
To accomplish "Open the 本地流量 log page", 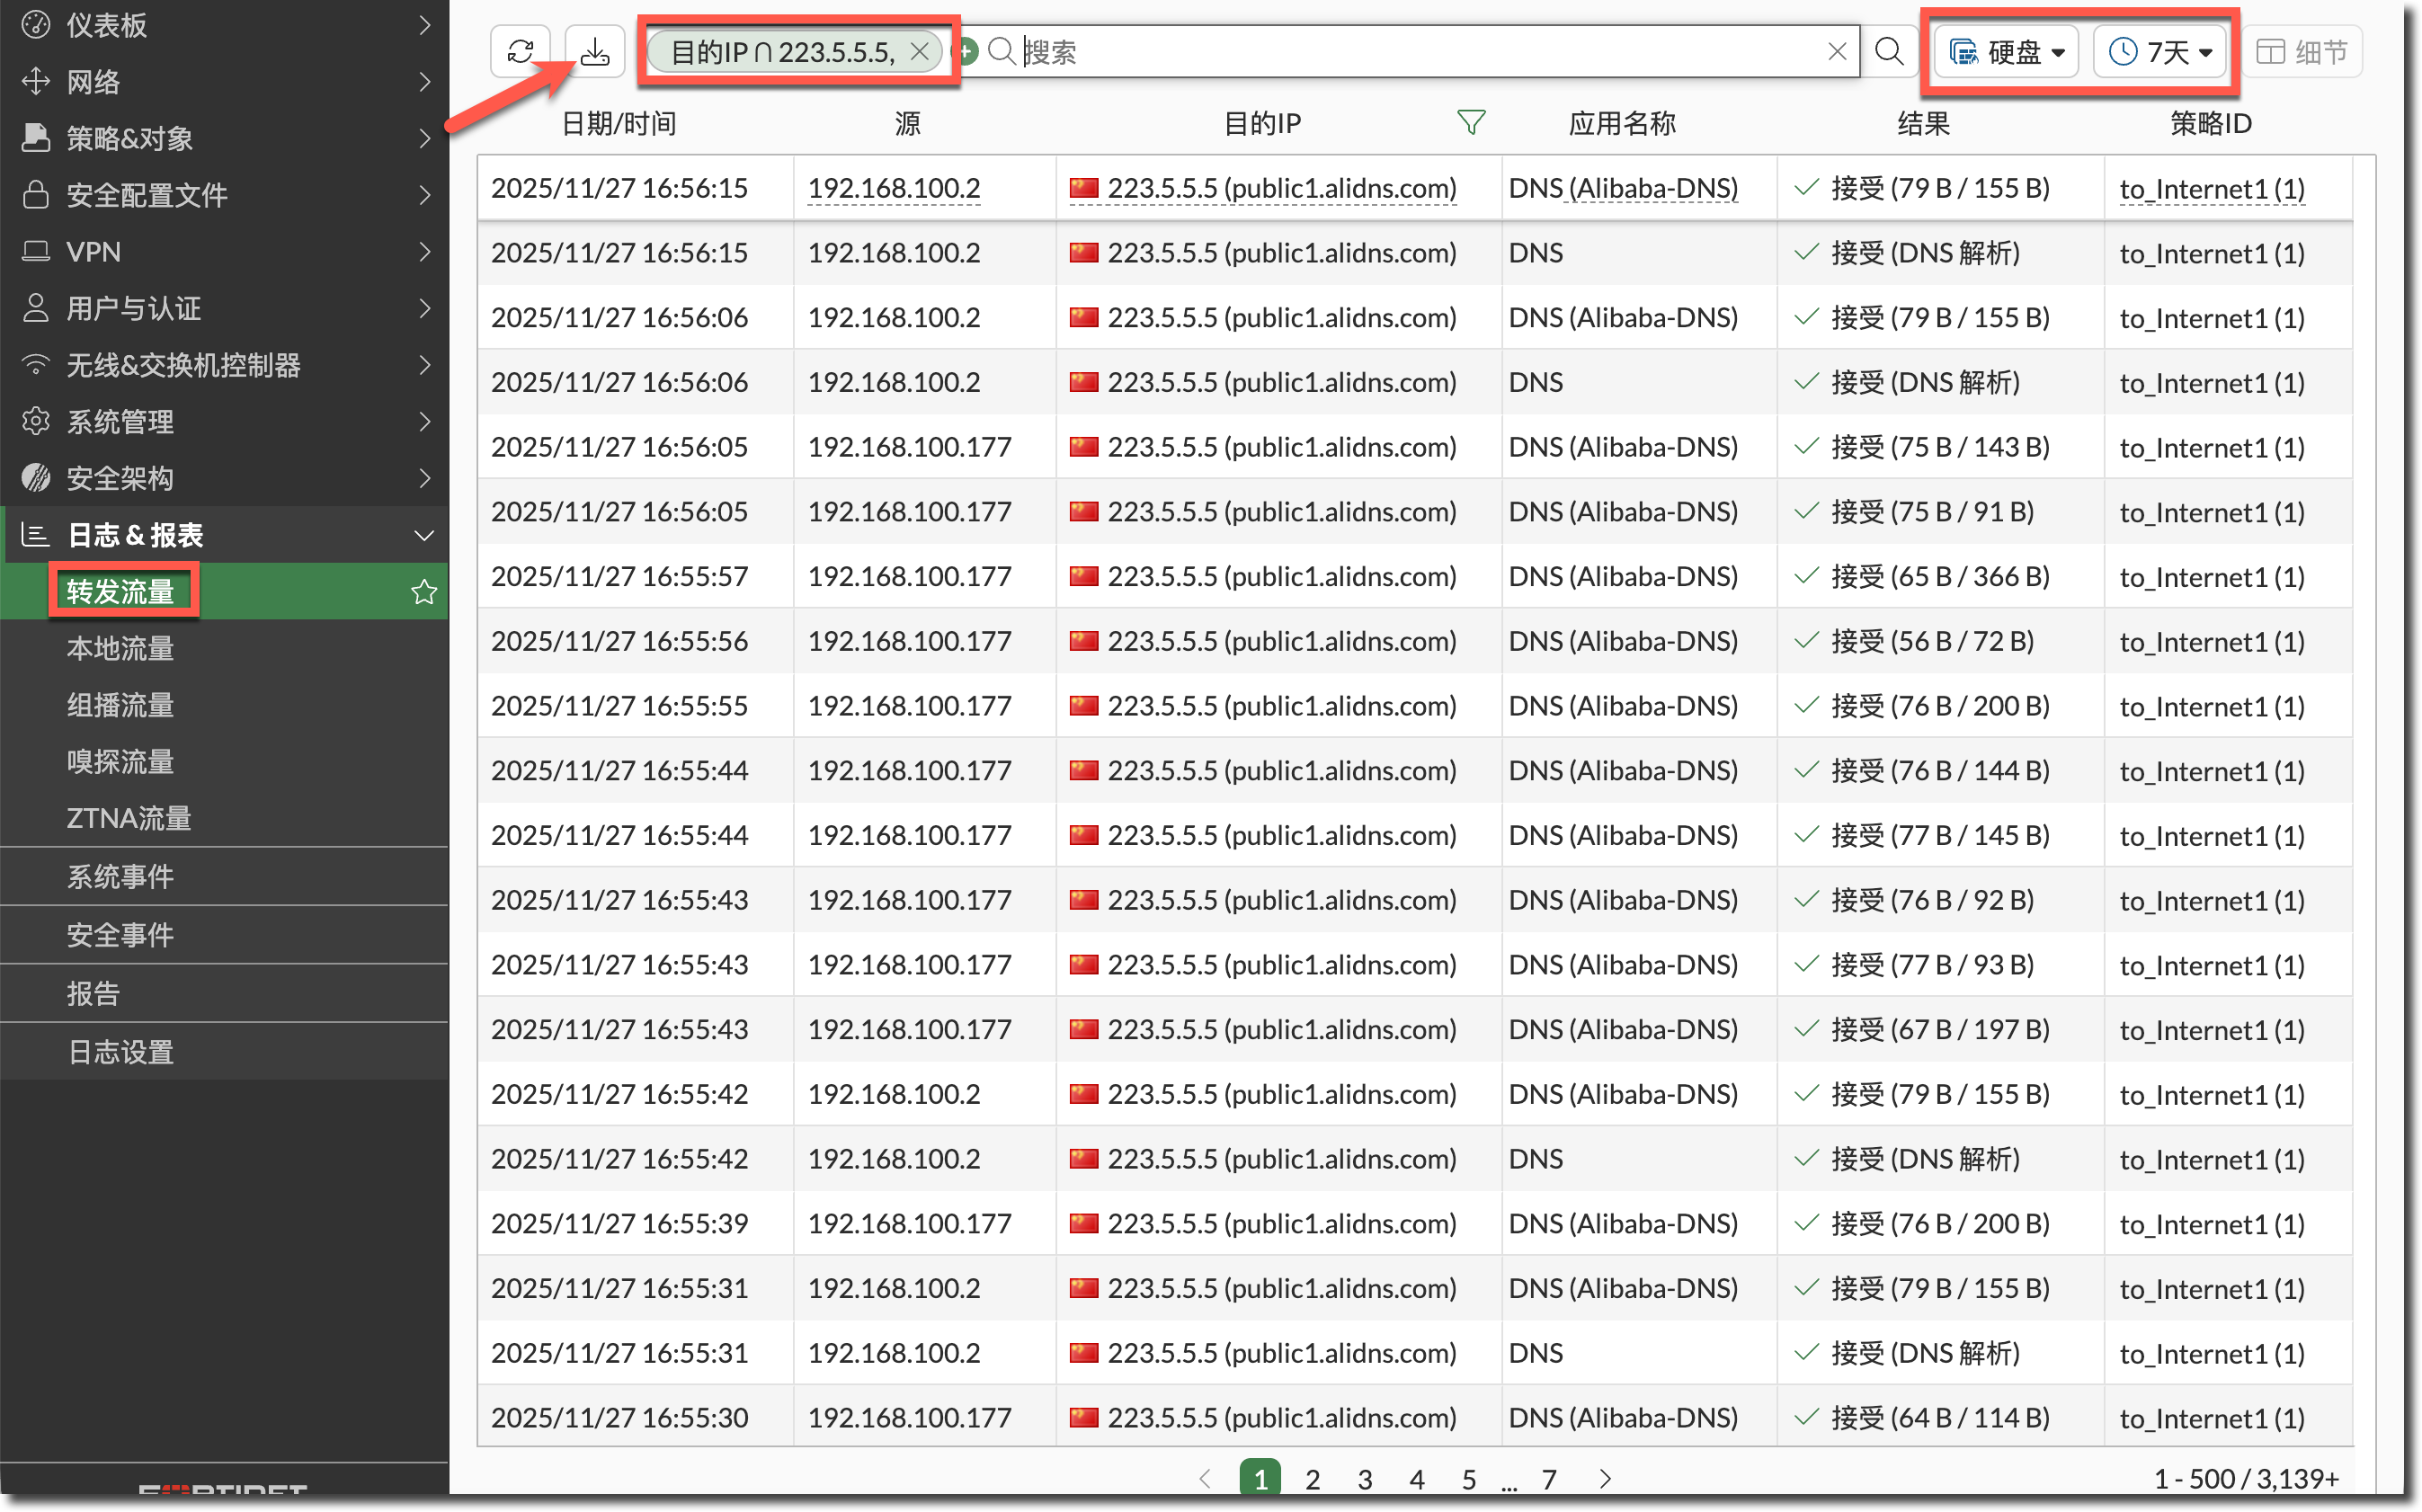I will pyautogui.click(x=120, y=649).
